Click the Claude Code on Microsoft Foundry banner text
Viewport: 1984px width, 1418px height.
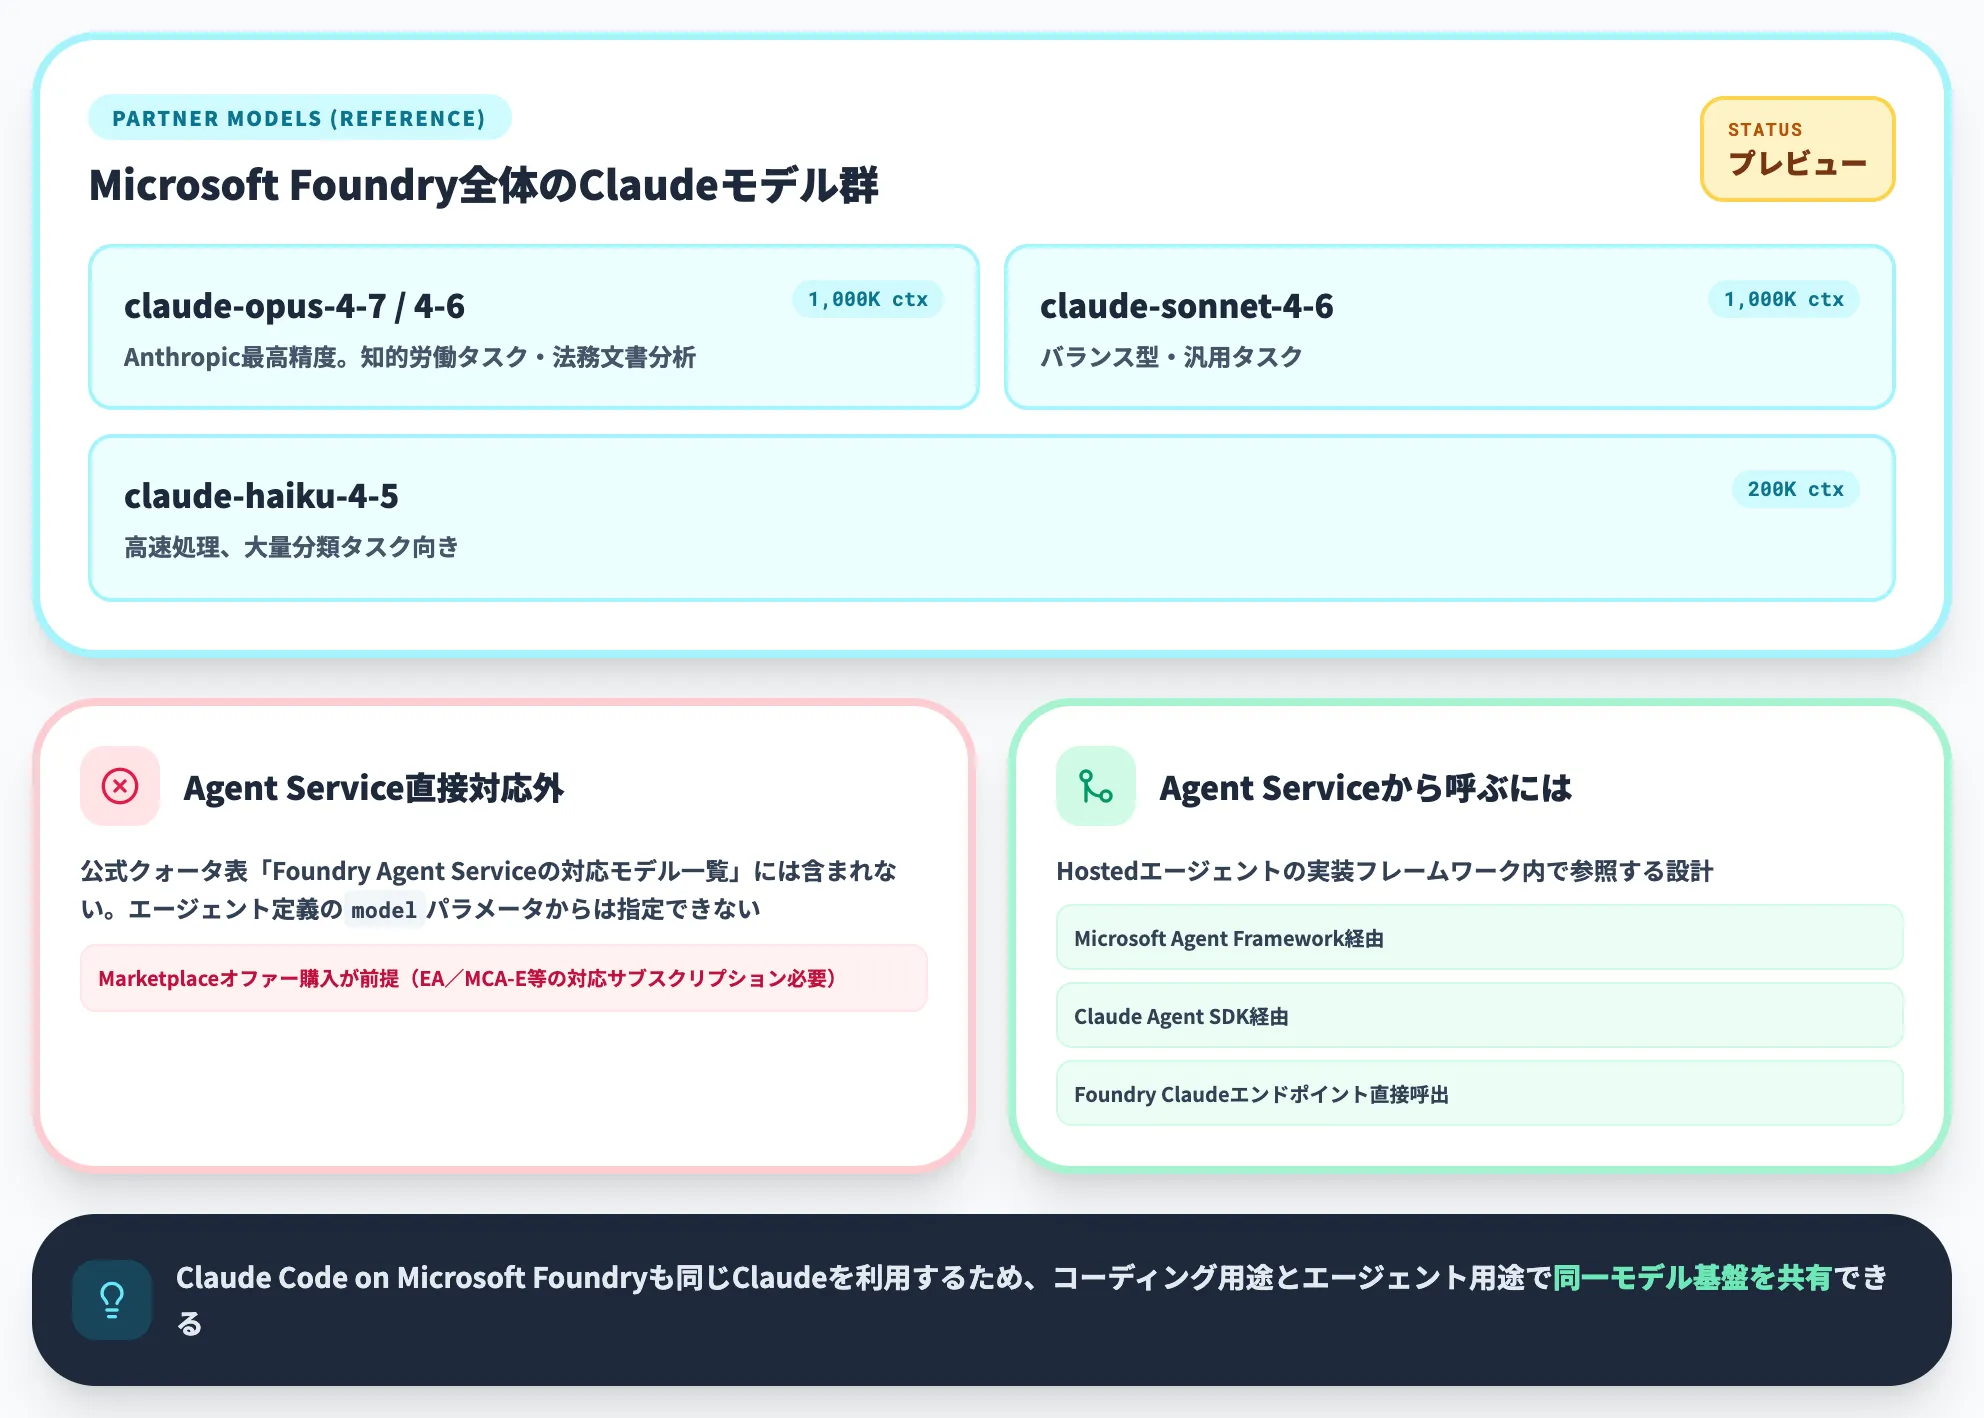1032,1300
